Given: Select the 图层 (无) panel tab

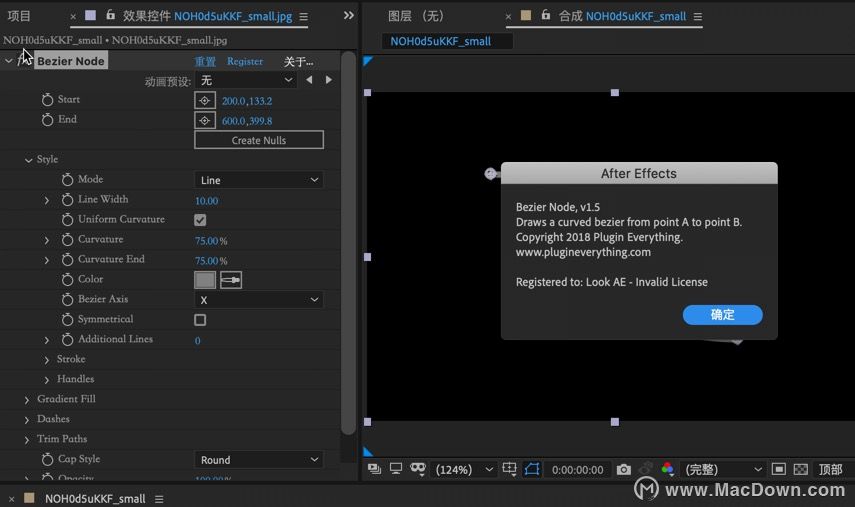Looking at the screenshot, I should click(416, 16).
